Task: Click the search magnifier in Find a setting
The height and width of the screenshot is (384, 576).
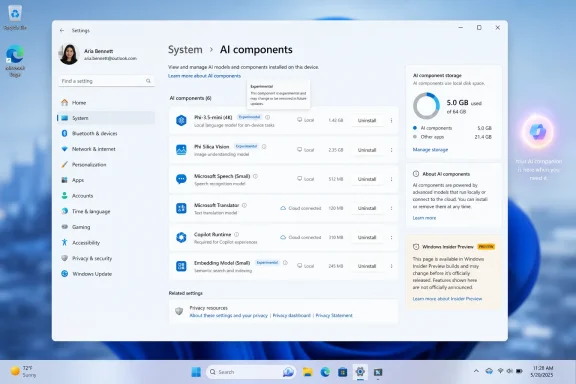Action: pyautogui.click(x=148, y=81)
